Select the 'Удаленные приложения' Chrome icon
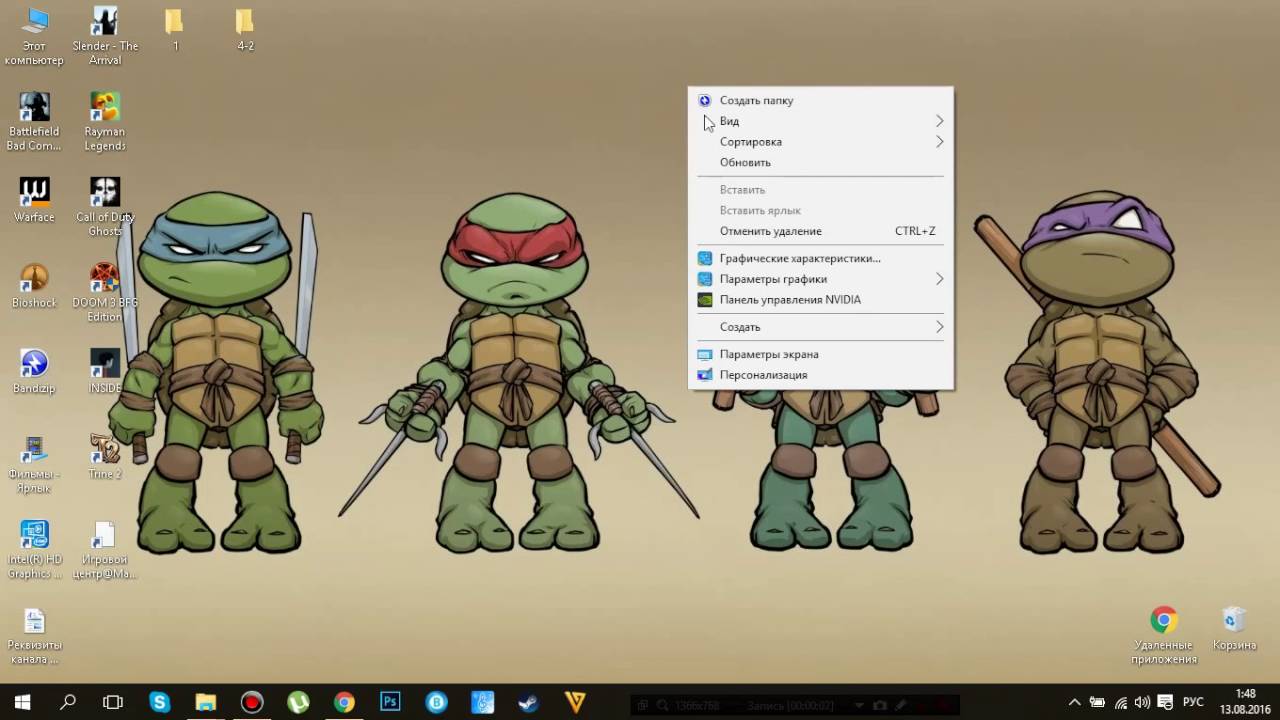The width and height of the screenshot is (1280, 720). [x=1164, y=636]
